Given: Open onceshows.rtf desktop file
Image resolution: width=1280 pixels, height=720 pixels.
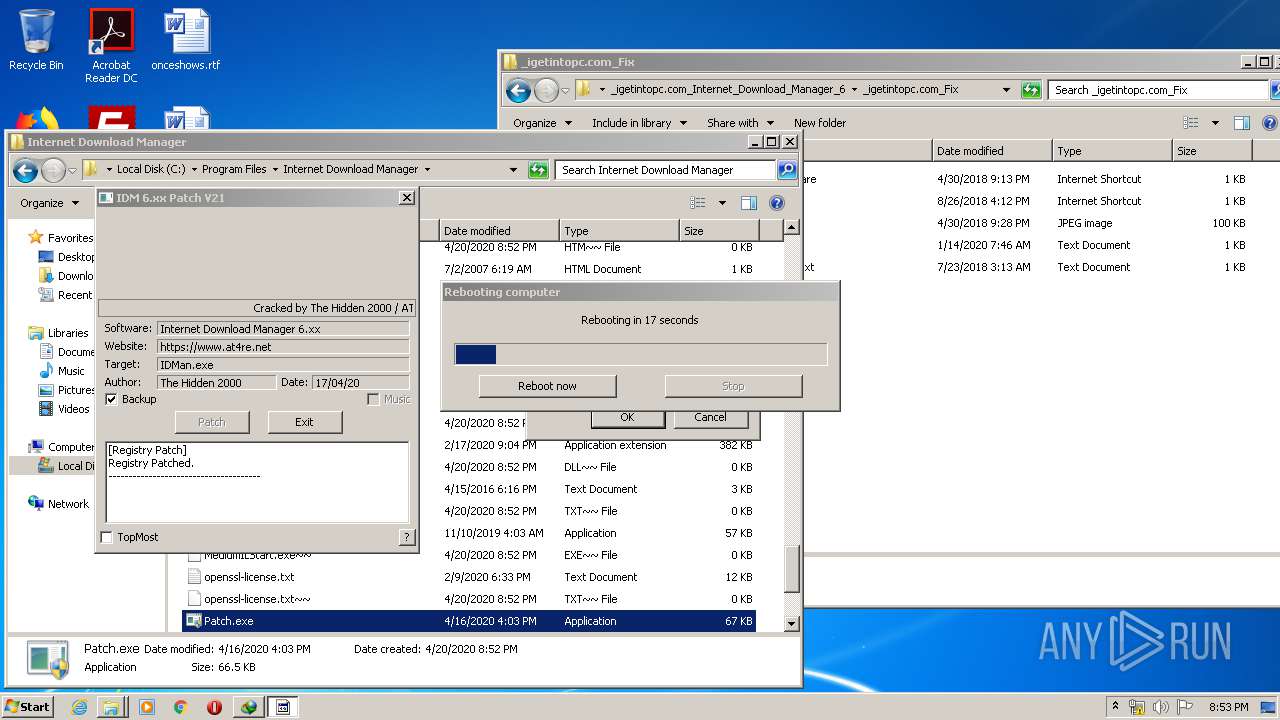Looking at the screenshot, I should click(186, 40).
